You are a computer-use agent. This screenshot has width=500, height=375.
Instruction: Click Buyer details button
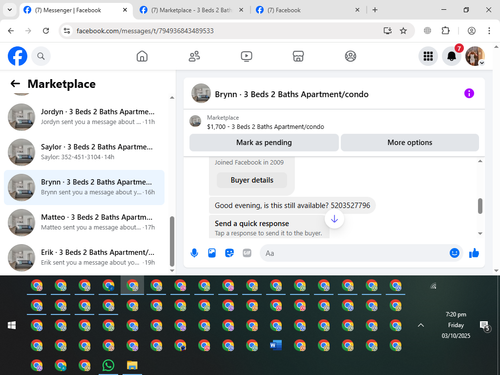[252, 180]
